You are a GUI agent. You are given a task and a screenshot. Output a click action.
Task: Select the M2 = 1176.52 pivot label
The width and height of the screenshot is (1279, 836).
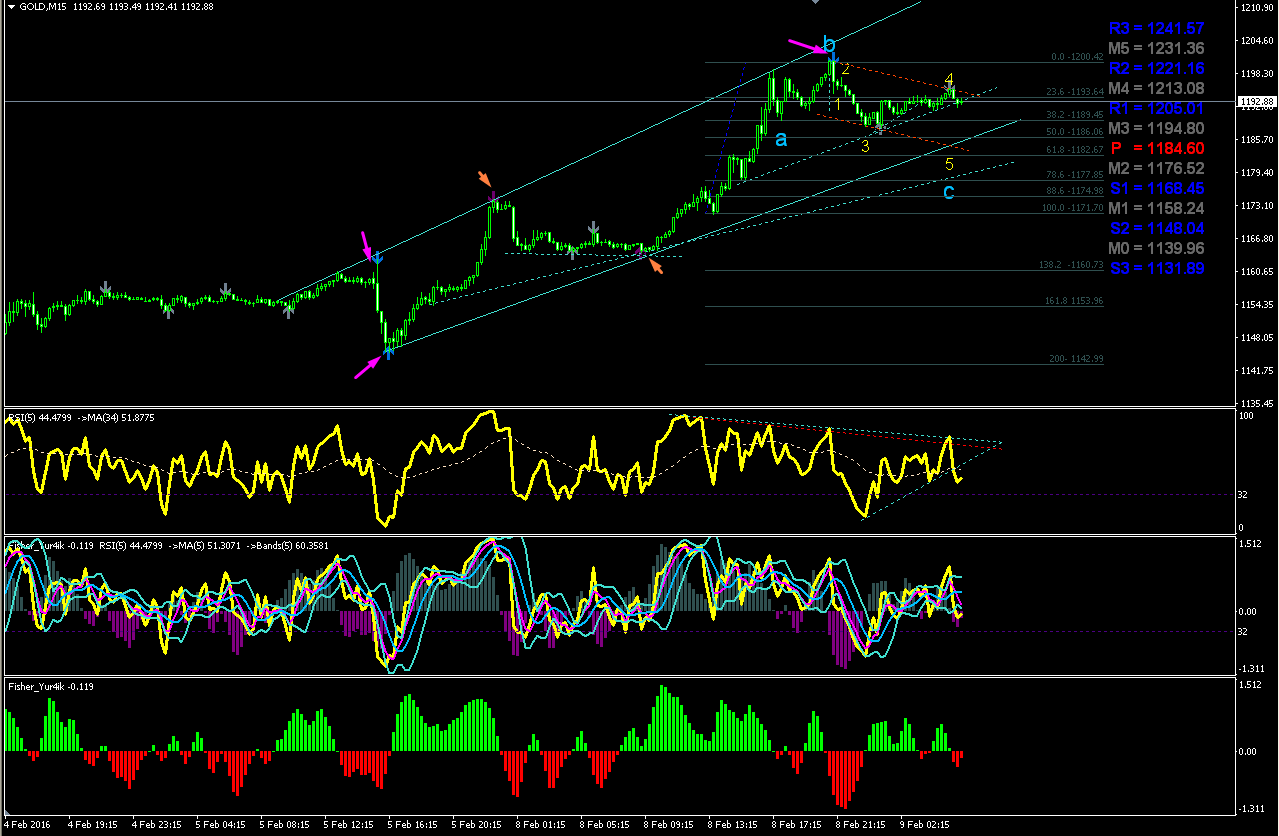coord(1156,168)
